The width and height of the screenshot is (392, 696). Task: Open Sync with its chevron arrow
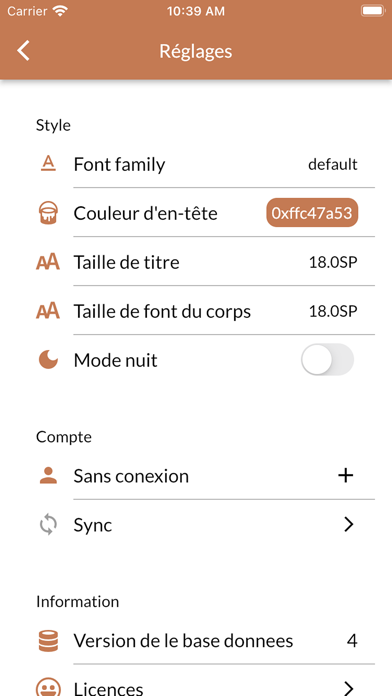pyautogui.click(x=348, y=525)
